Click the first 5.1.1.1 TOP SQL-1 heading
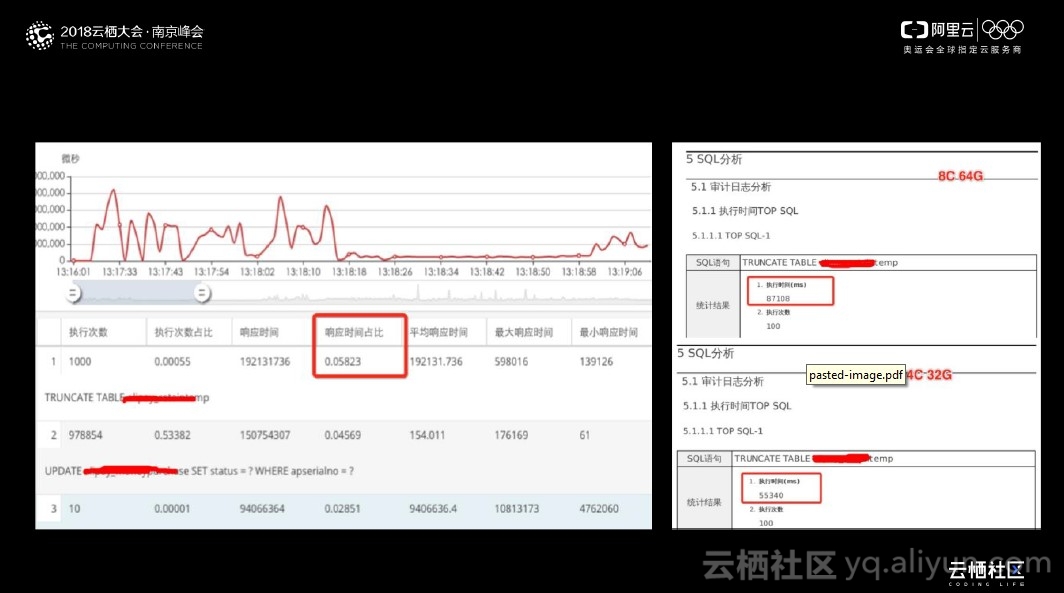1064x593 pixels. 731,235
